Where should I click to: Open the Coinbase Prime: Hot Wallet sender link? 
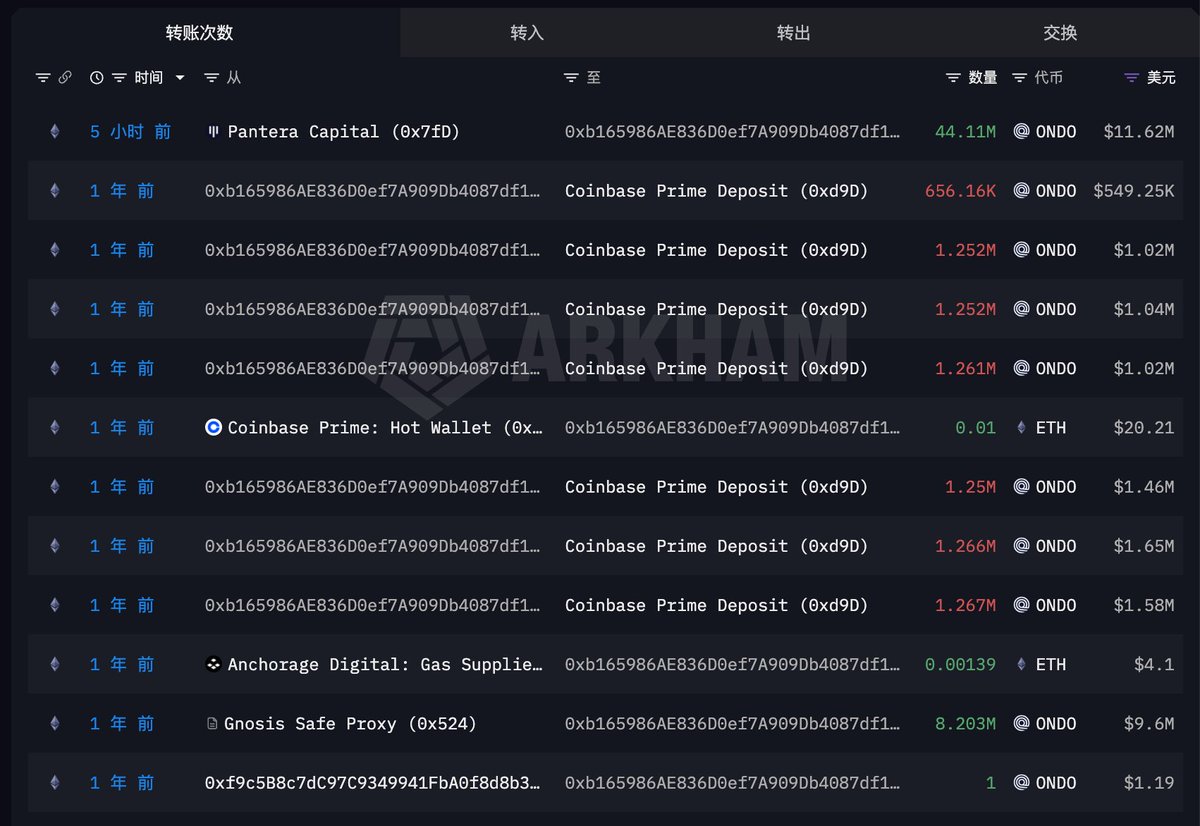tap(385, 427)
